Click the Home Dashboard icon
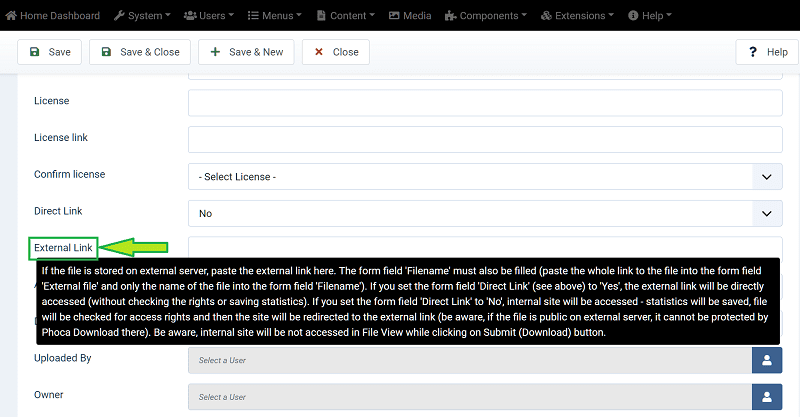 (12, 16)
